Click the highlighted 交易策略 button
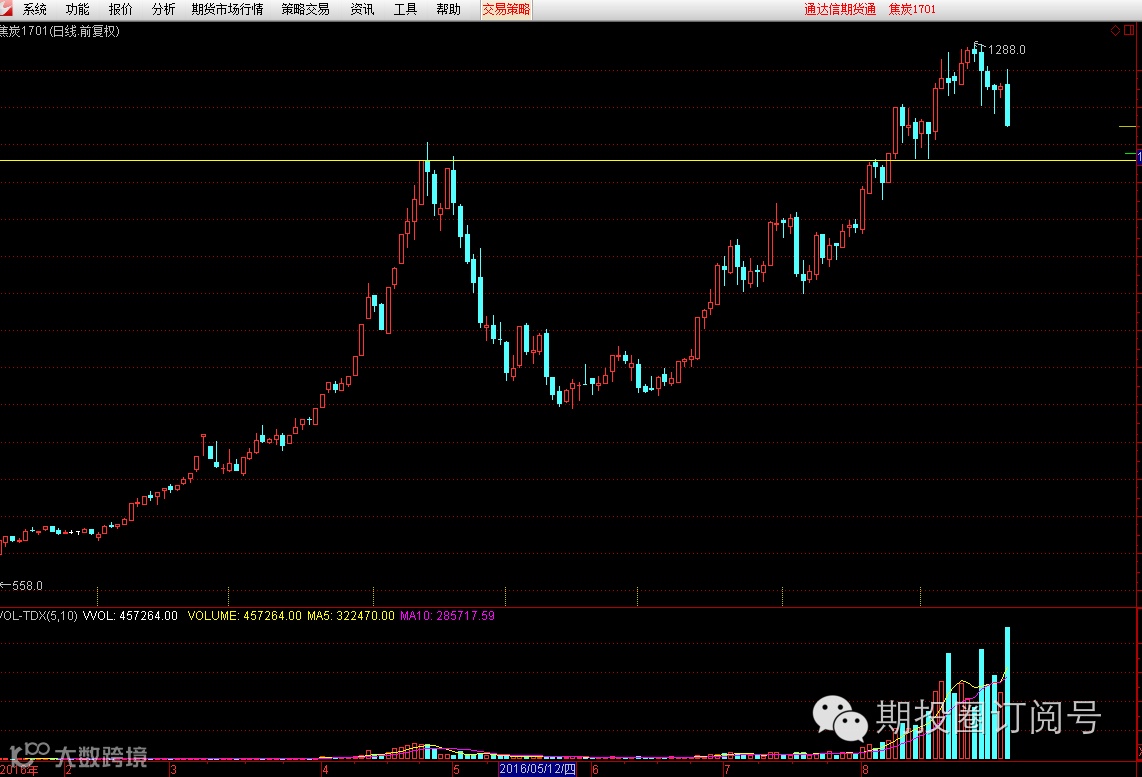Viewport: 1142px width, 777px height. 506,9
